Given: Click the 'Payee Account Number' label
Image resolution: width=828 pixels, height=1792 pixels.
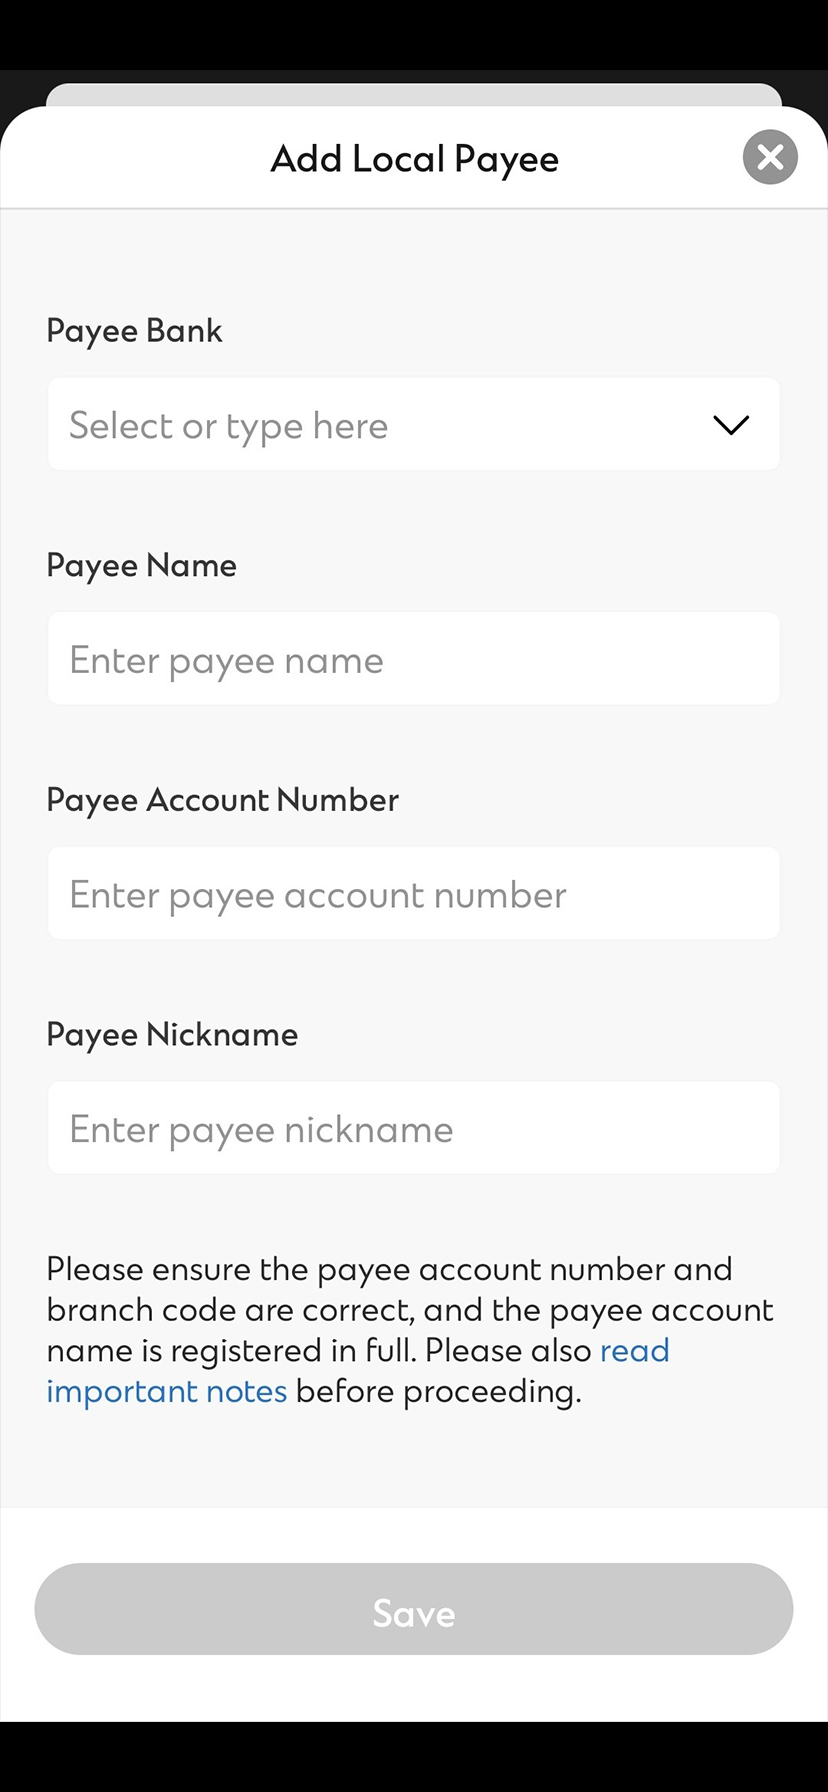Looking at the screenshot, I should (222, 800).
